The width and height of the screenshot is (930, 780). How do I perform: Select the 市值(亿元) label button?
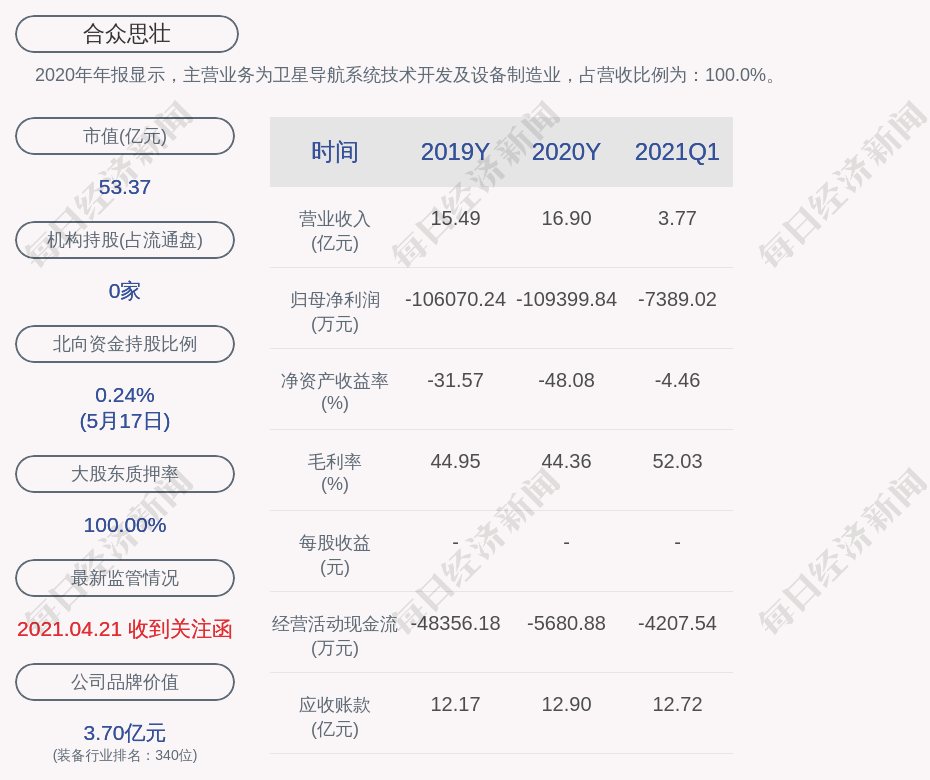[125, 136]
